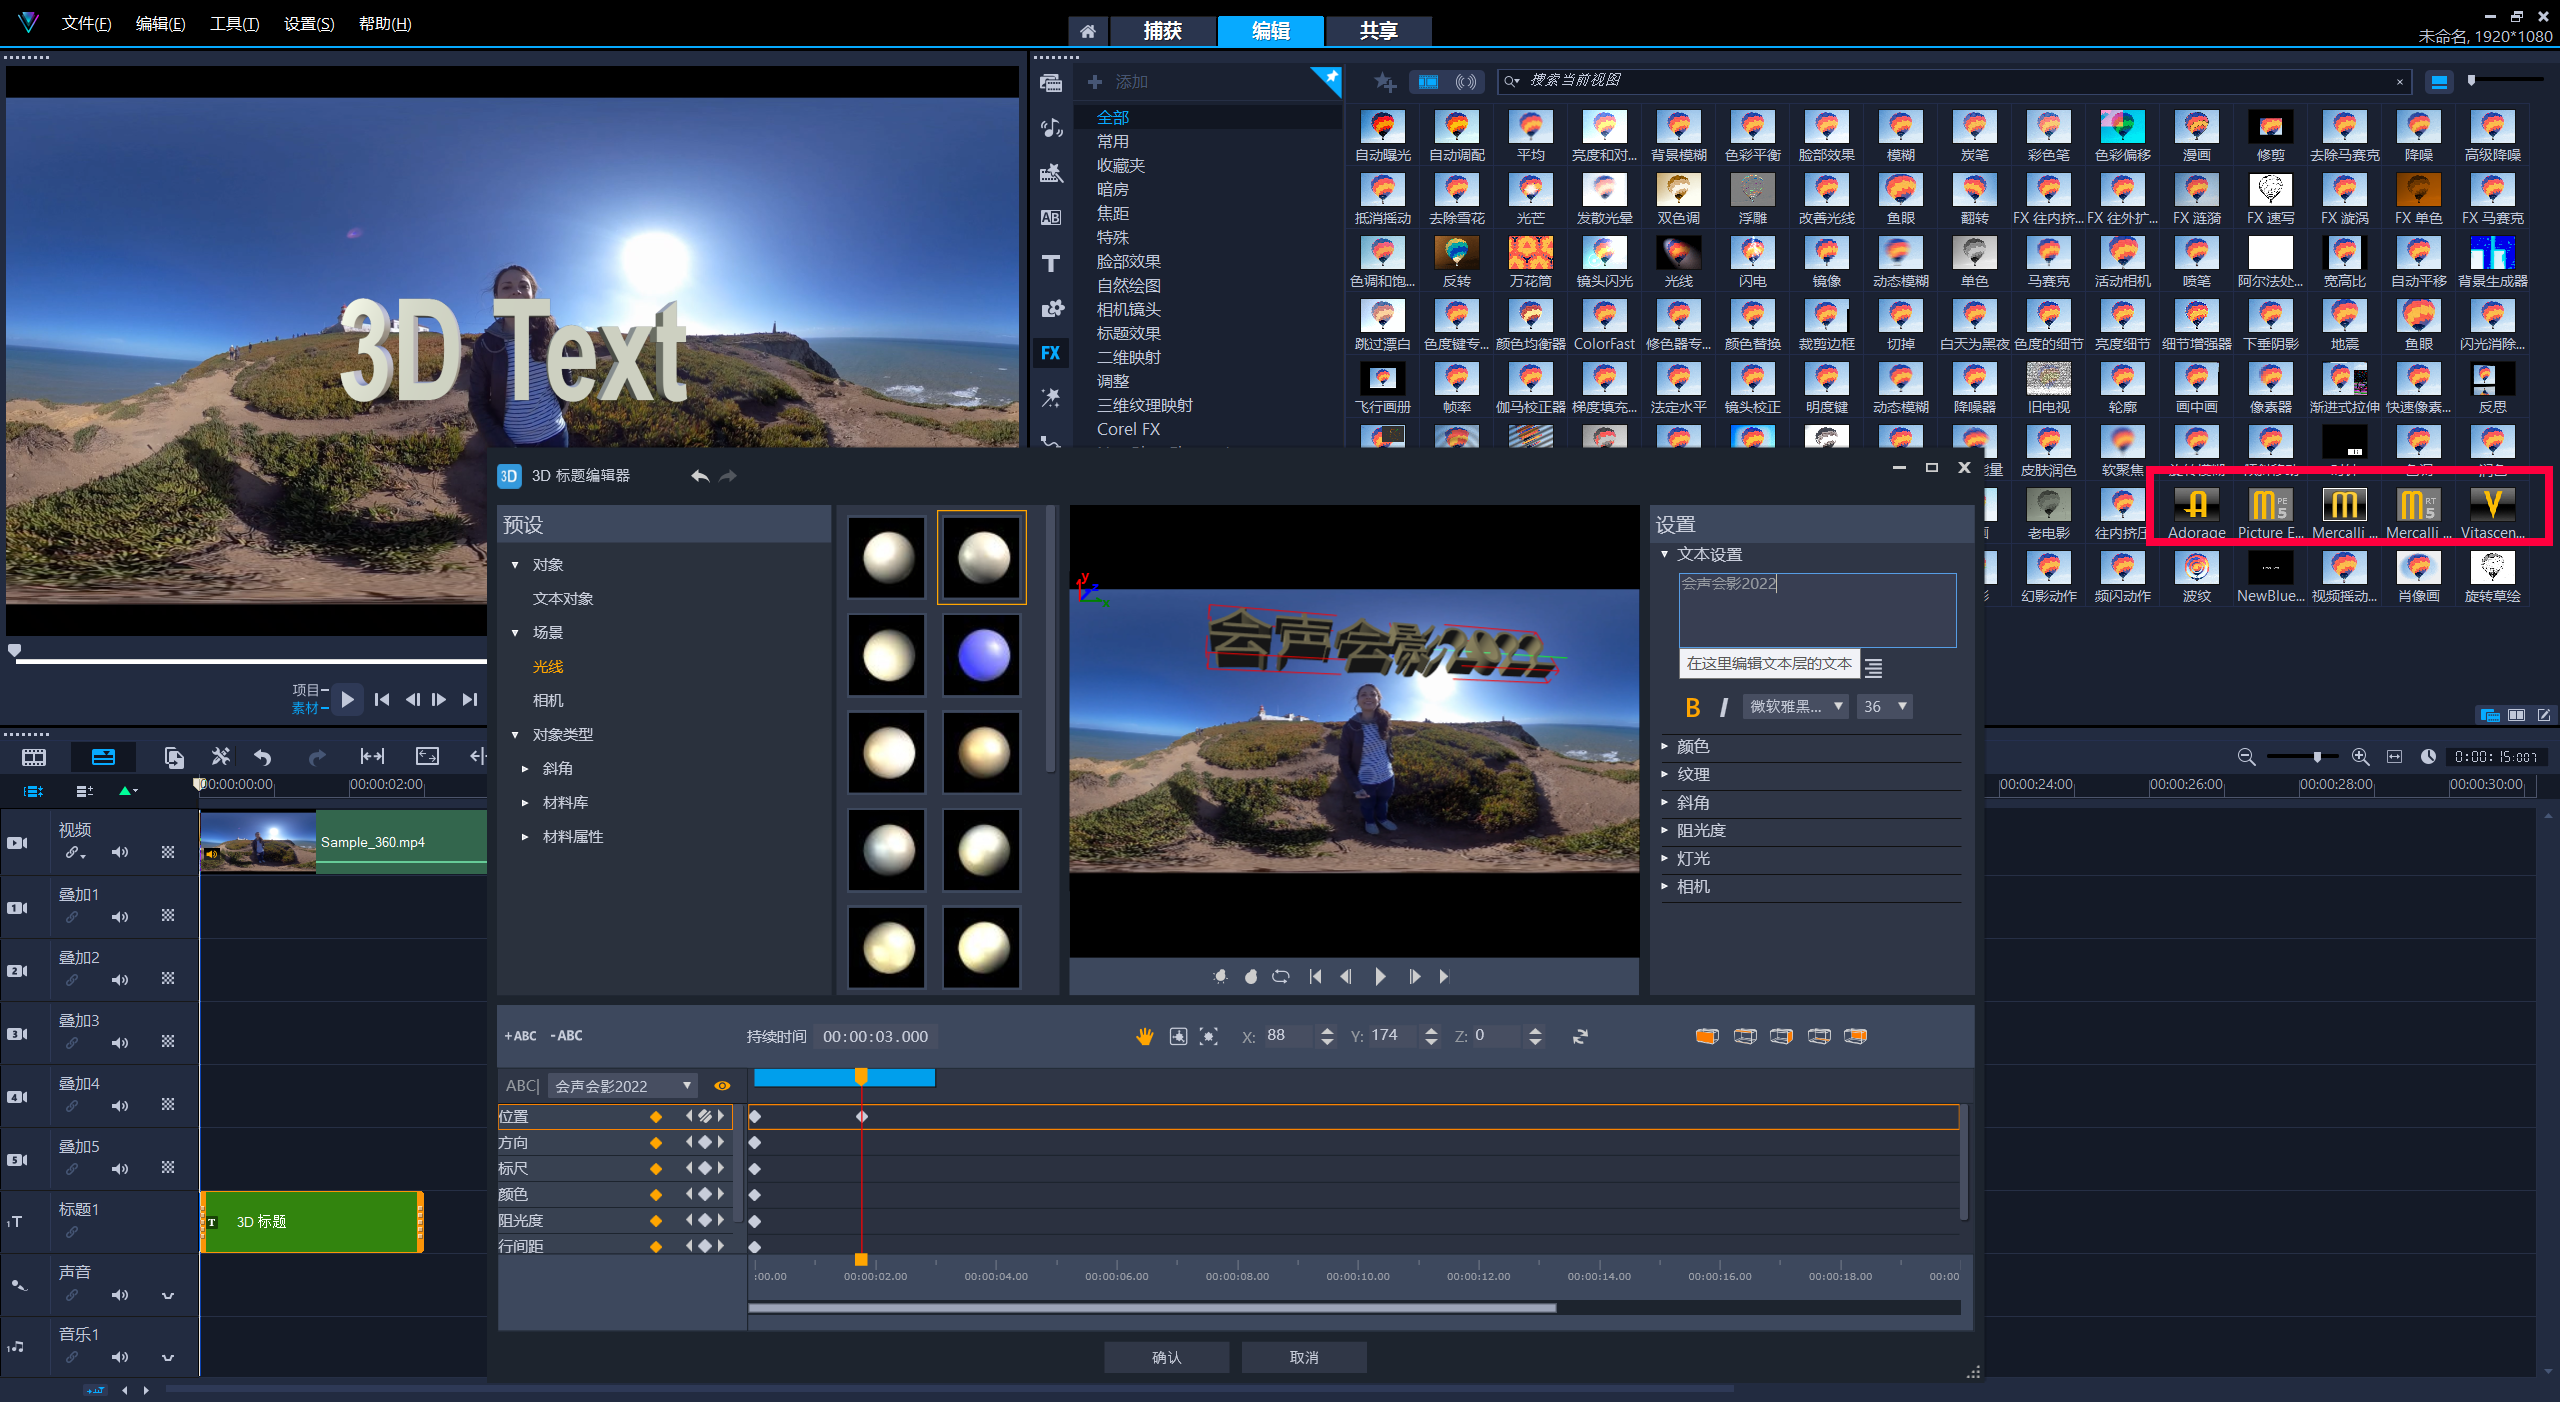The image size is (2560, 1402).
Task: Adjust the timeline zoom slider
Action: coord(2317,757)
